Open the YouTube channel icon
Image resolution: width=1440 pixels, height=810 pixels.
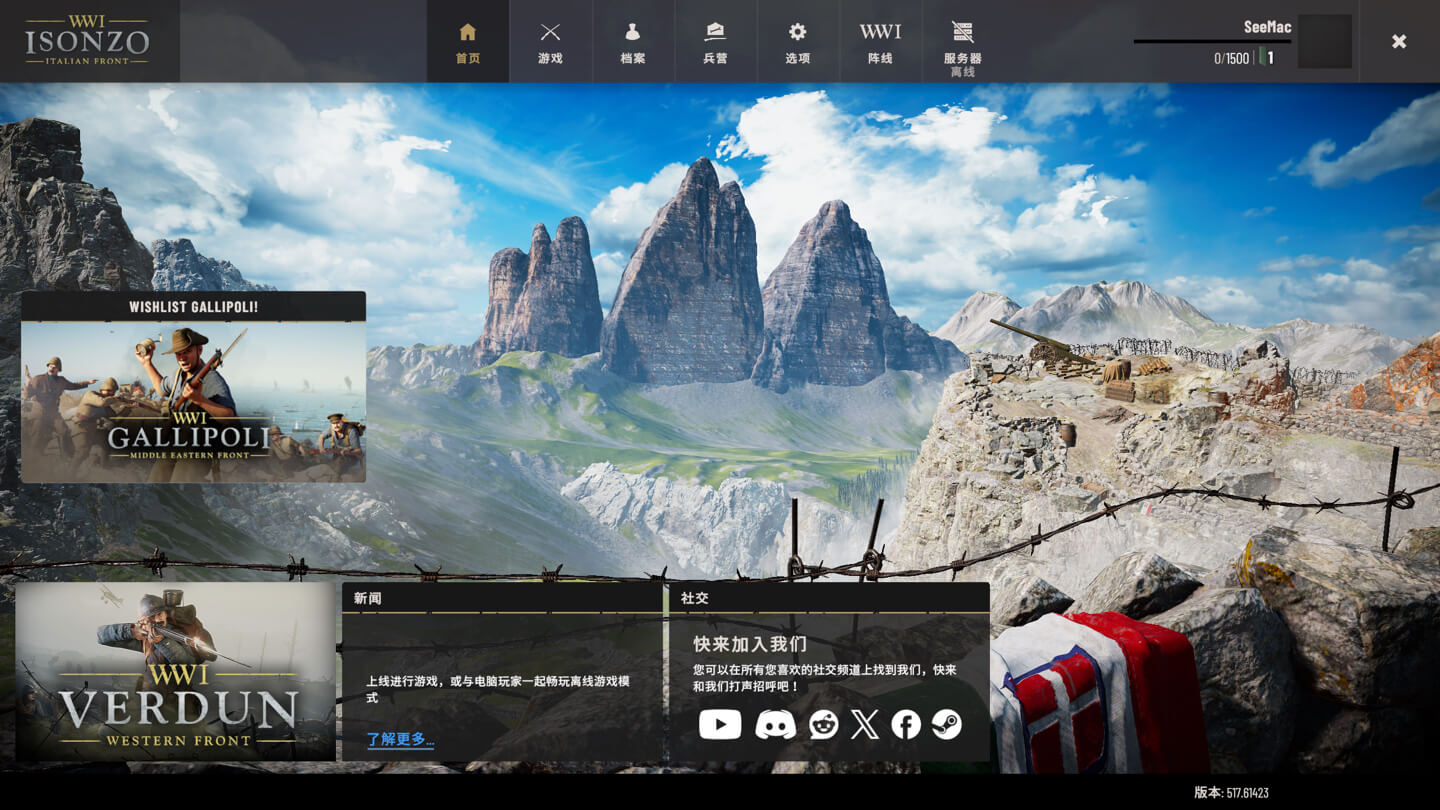[720, 724]
